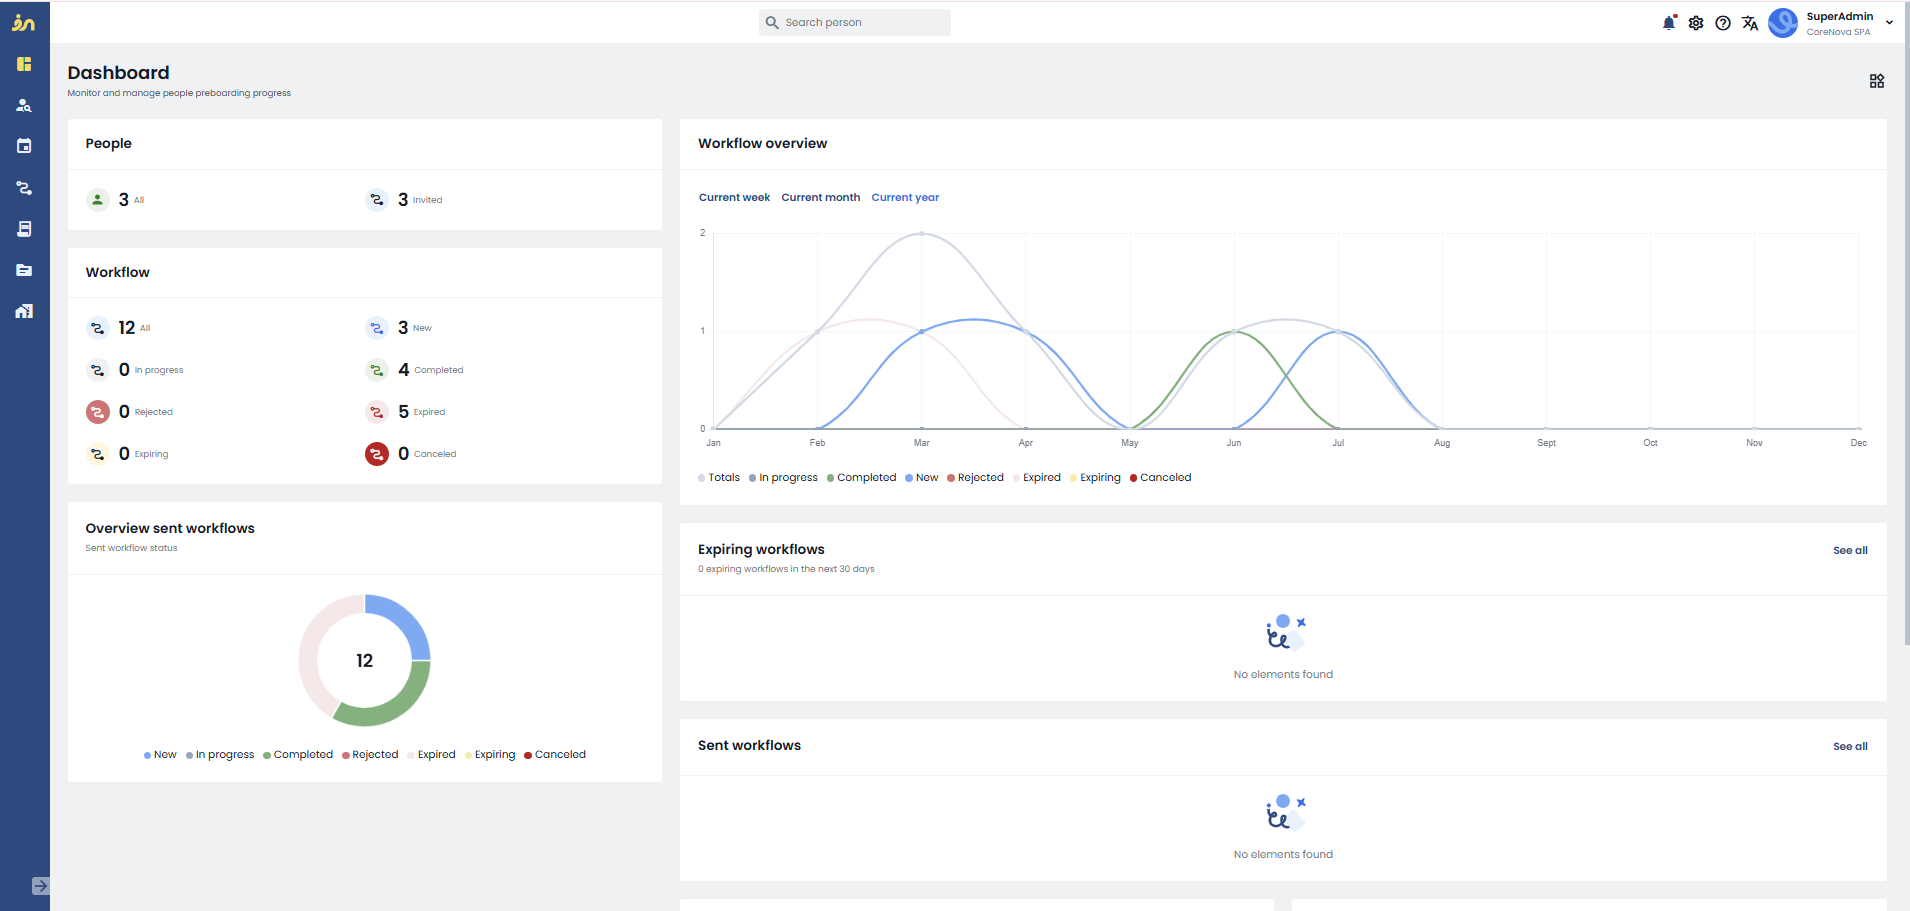Click the dashboard widgets customize icon
The image size is (1910, 911).
1877,81
